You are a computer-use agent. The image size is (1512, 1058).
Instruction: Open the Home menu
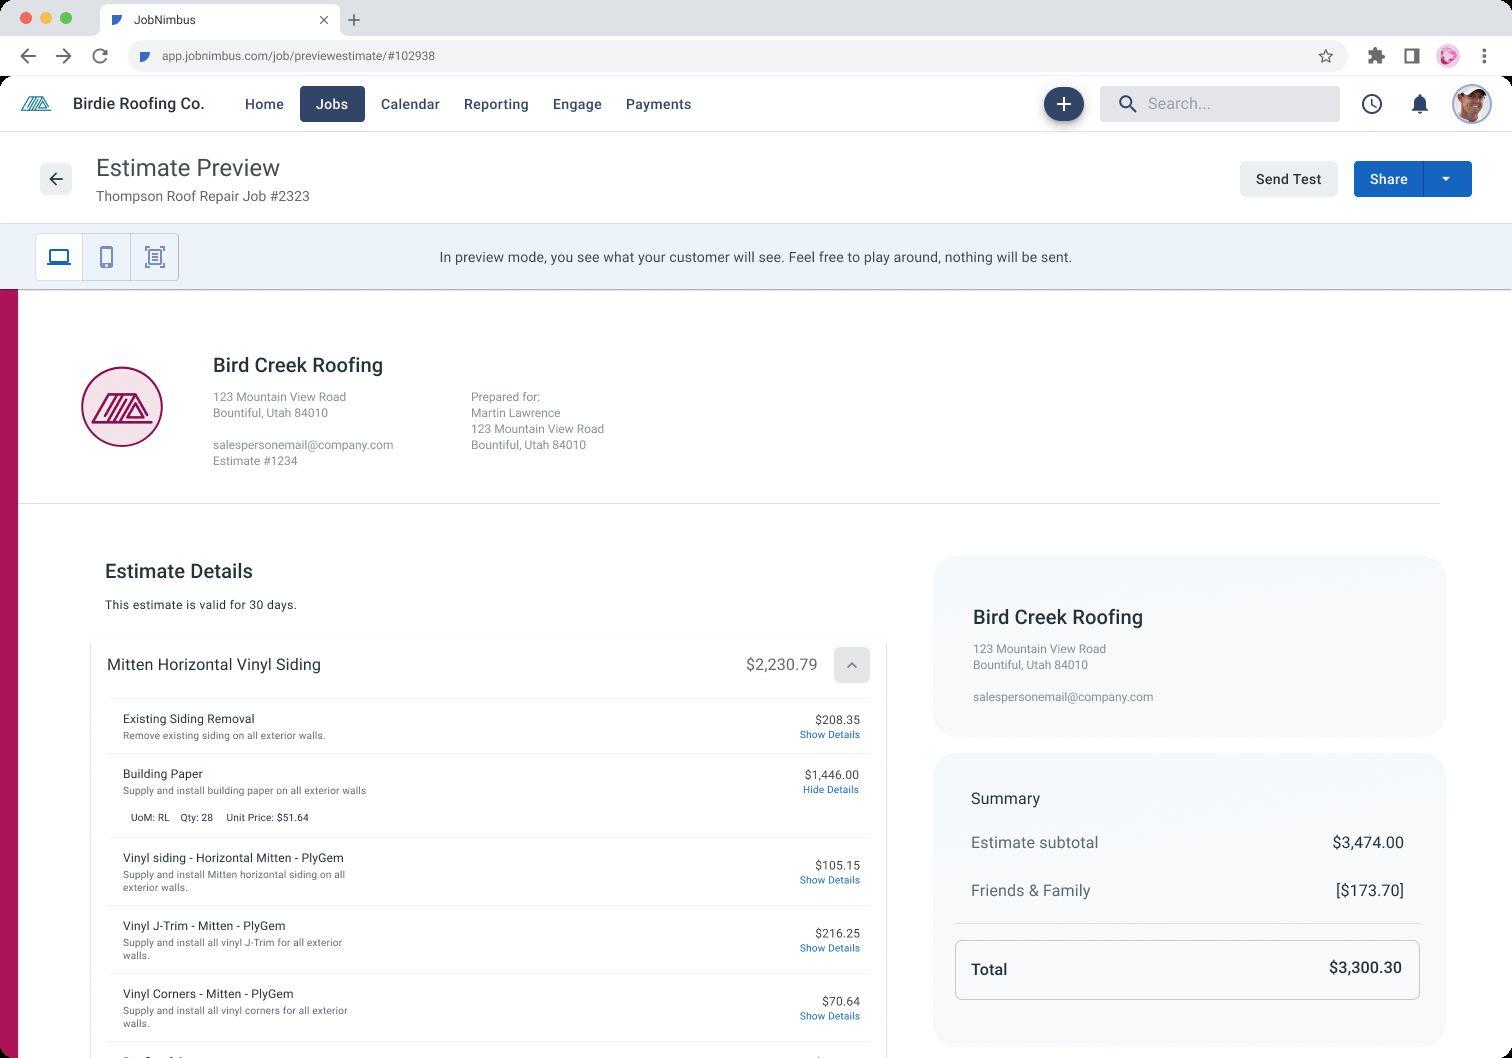264,104
